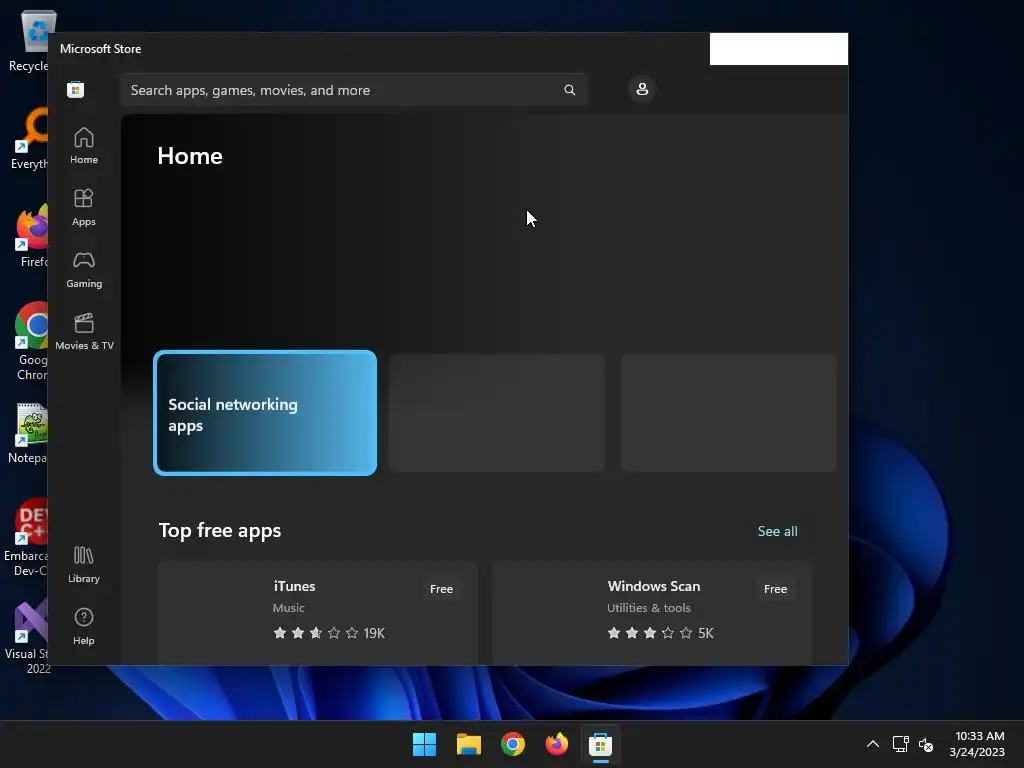Click the search apps input field
Screen dimensions: 1024x768
(353, 90)
